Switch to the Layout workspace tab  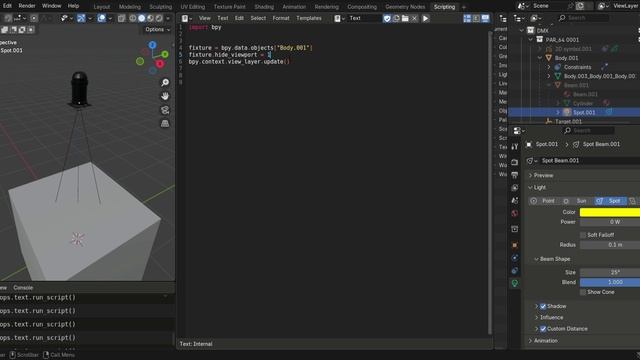[x=102, y=7]
